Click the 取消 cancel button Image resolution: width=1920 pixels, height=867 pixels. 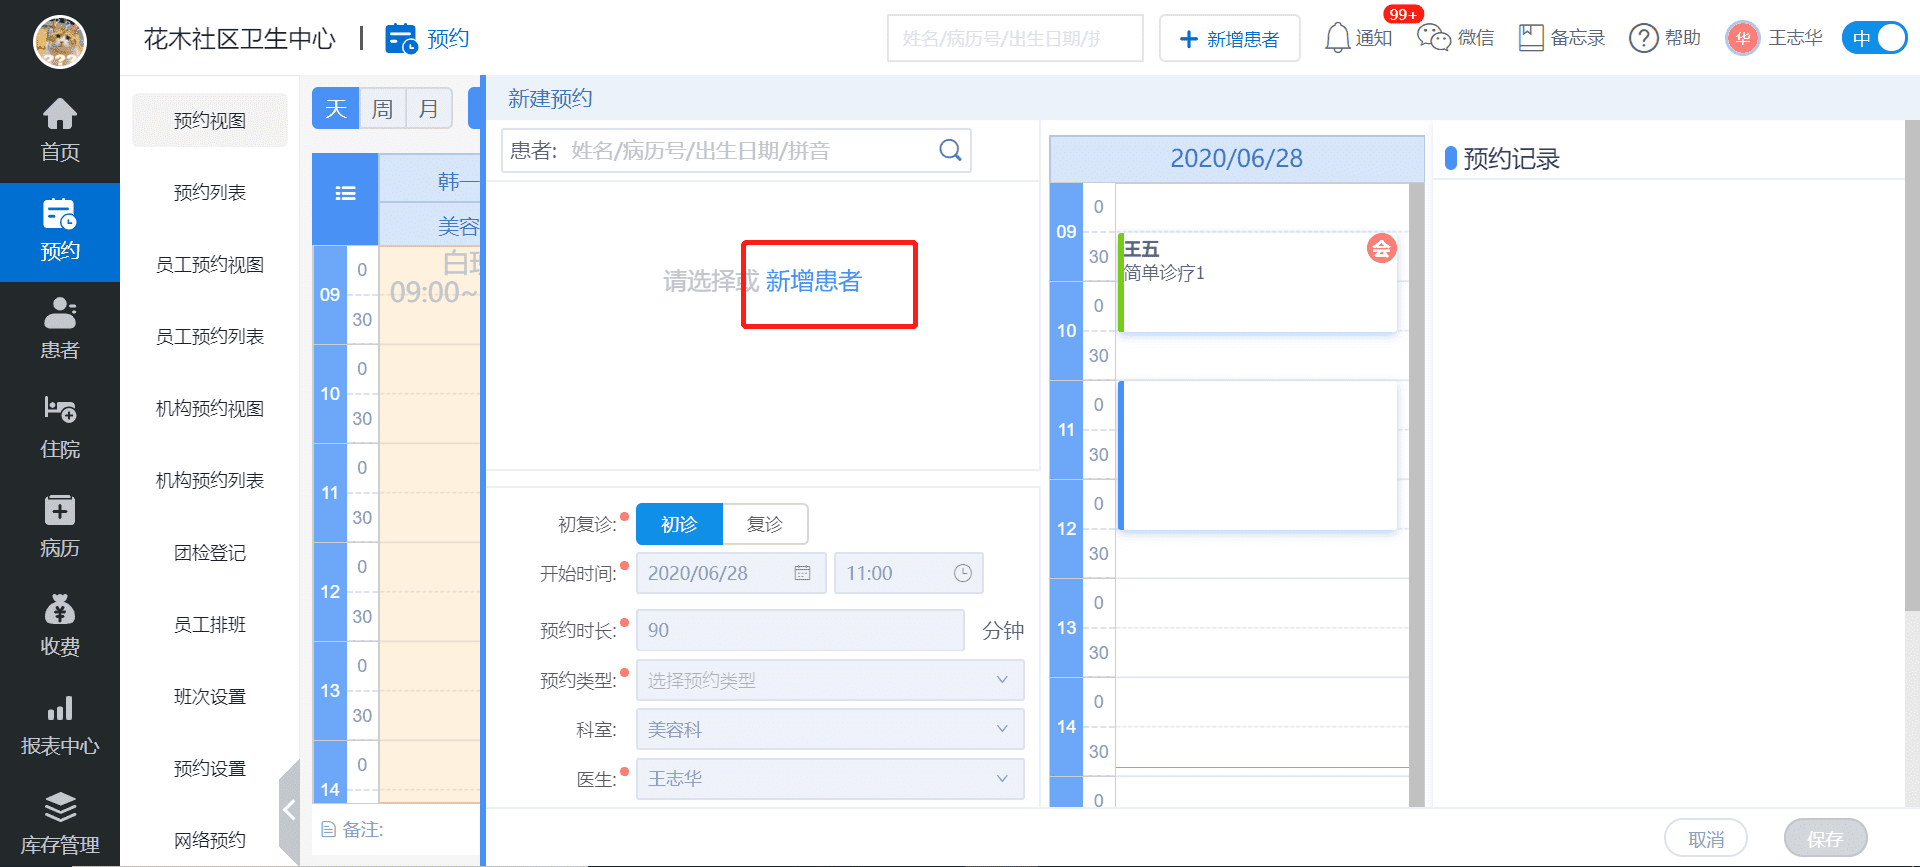coord(1705,838)
